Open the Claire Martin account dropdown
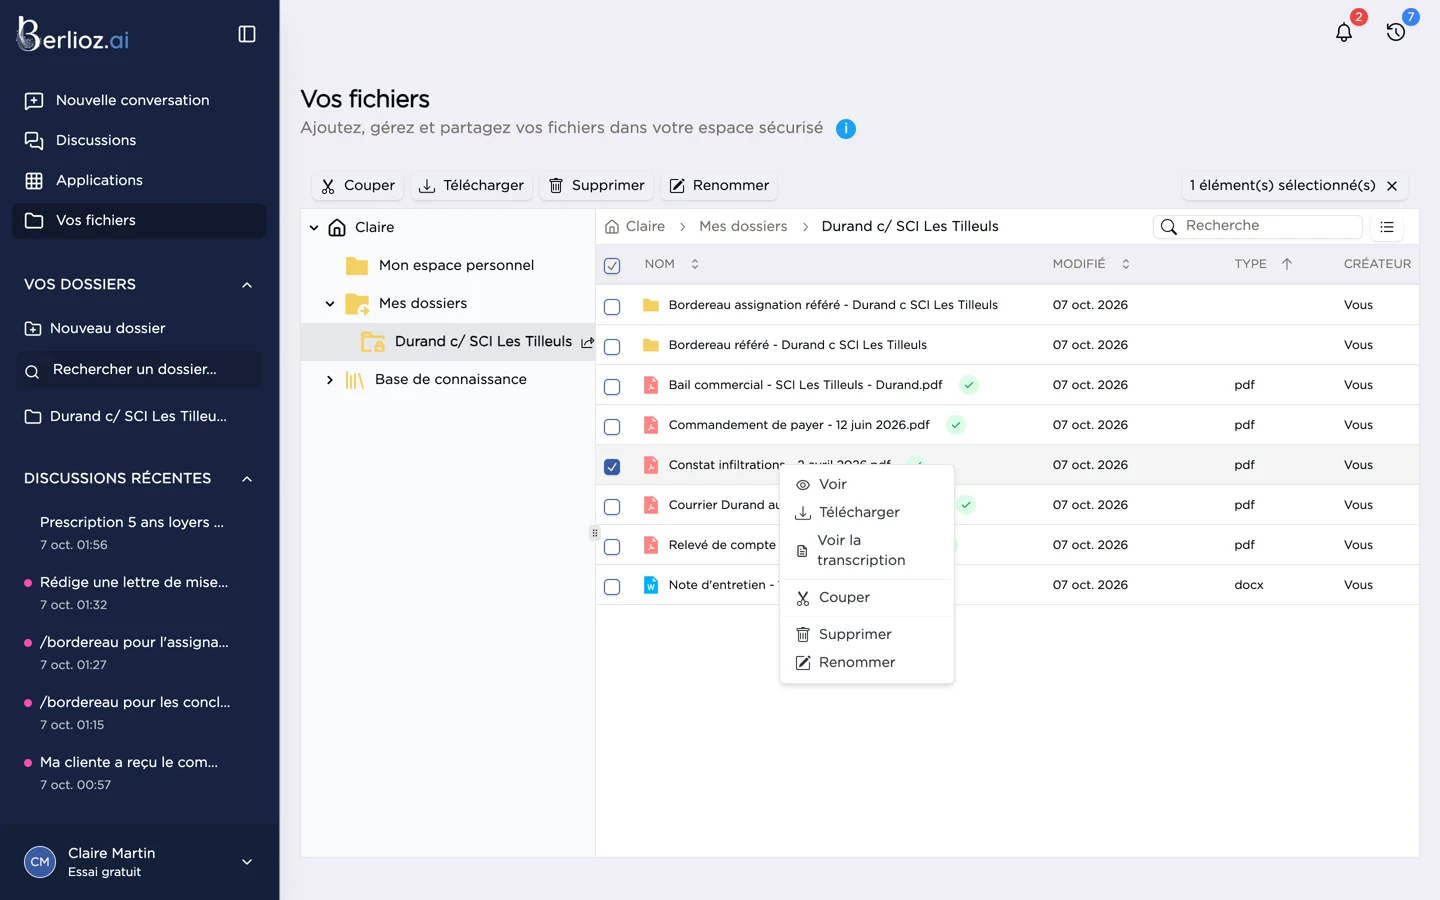 [247, 862]
